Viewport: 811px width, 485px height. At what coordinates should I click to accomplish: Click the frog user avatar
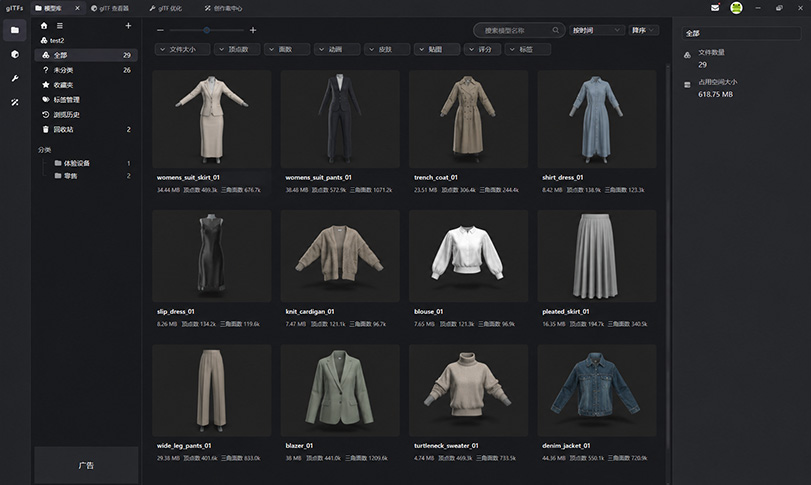tap(736, 8)
